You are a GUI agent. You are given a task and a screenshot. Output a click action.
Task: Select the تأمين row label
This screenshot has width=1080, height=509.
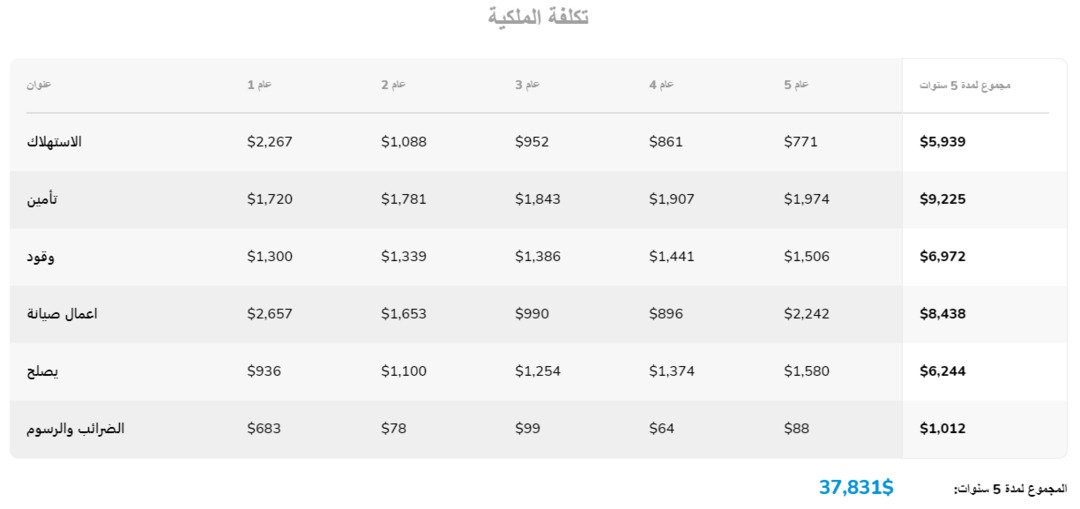pos(42,199)
